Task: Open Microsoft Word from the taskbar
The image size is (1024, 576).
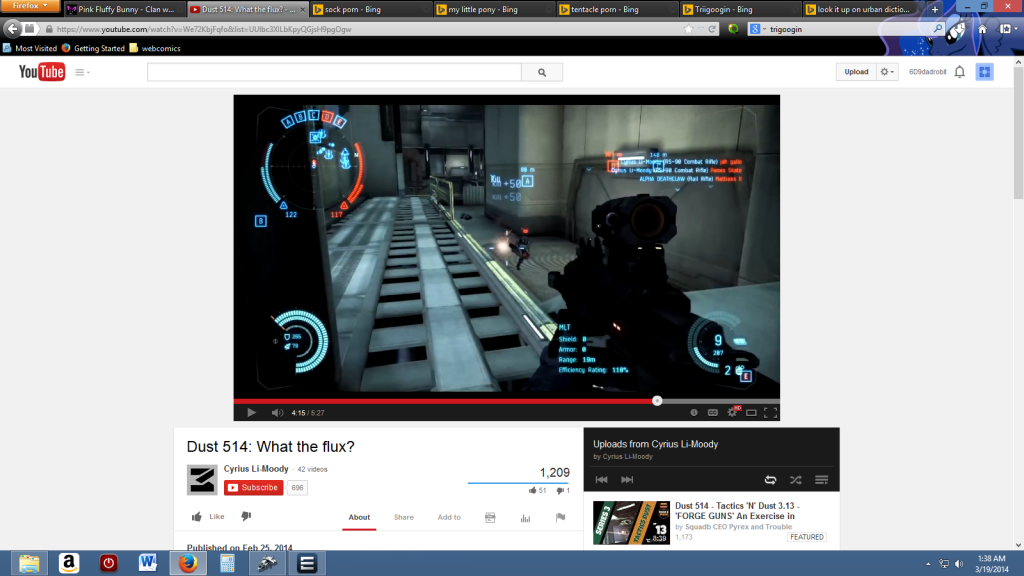Action: coord(148,563)
